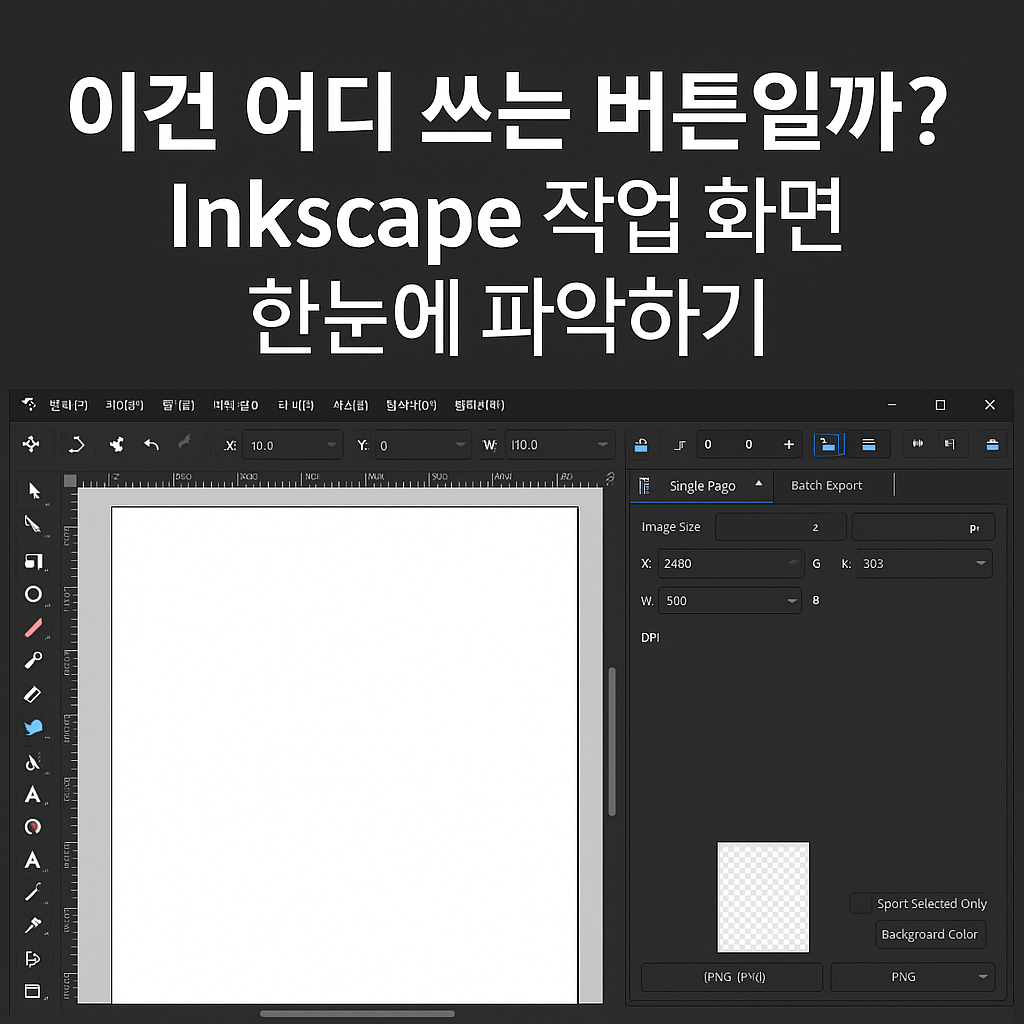Click the arrow-out-of-page tool icon

pos(33,959)
